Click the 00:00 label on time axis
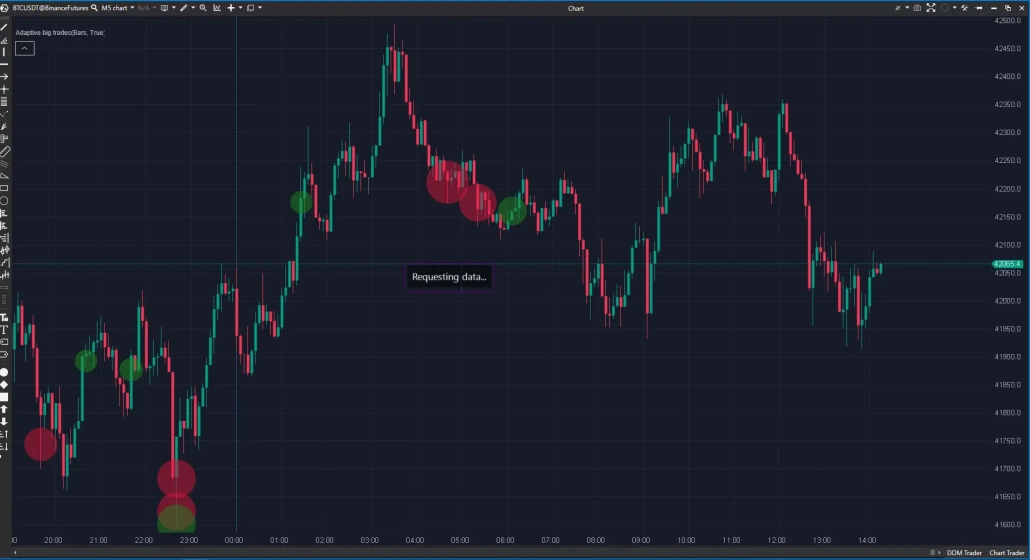Screen dimensions: 1030x560 (234, 540)
